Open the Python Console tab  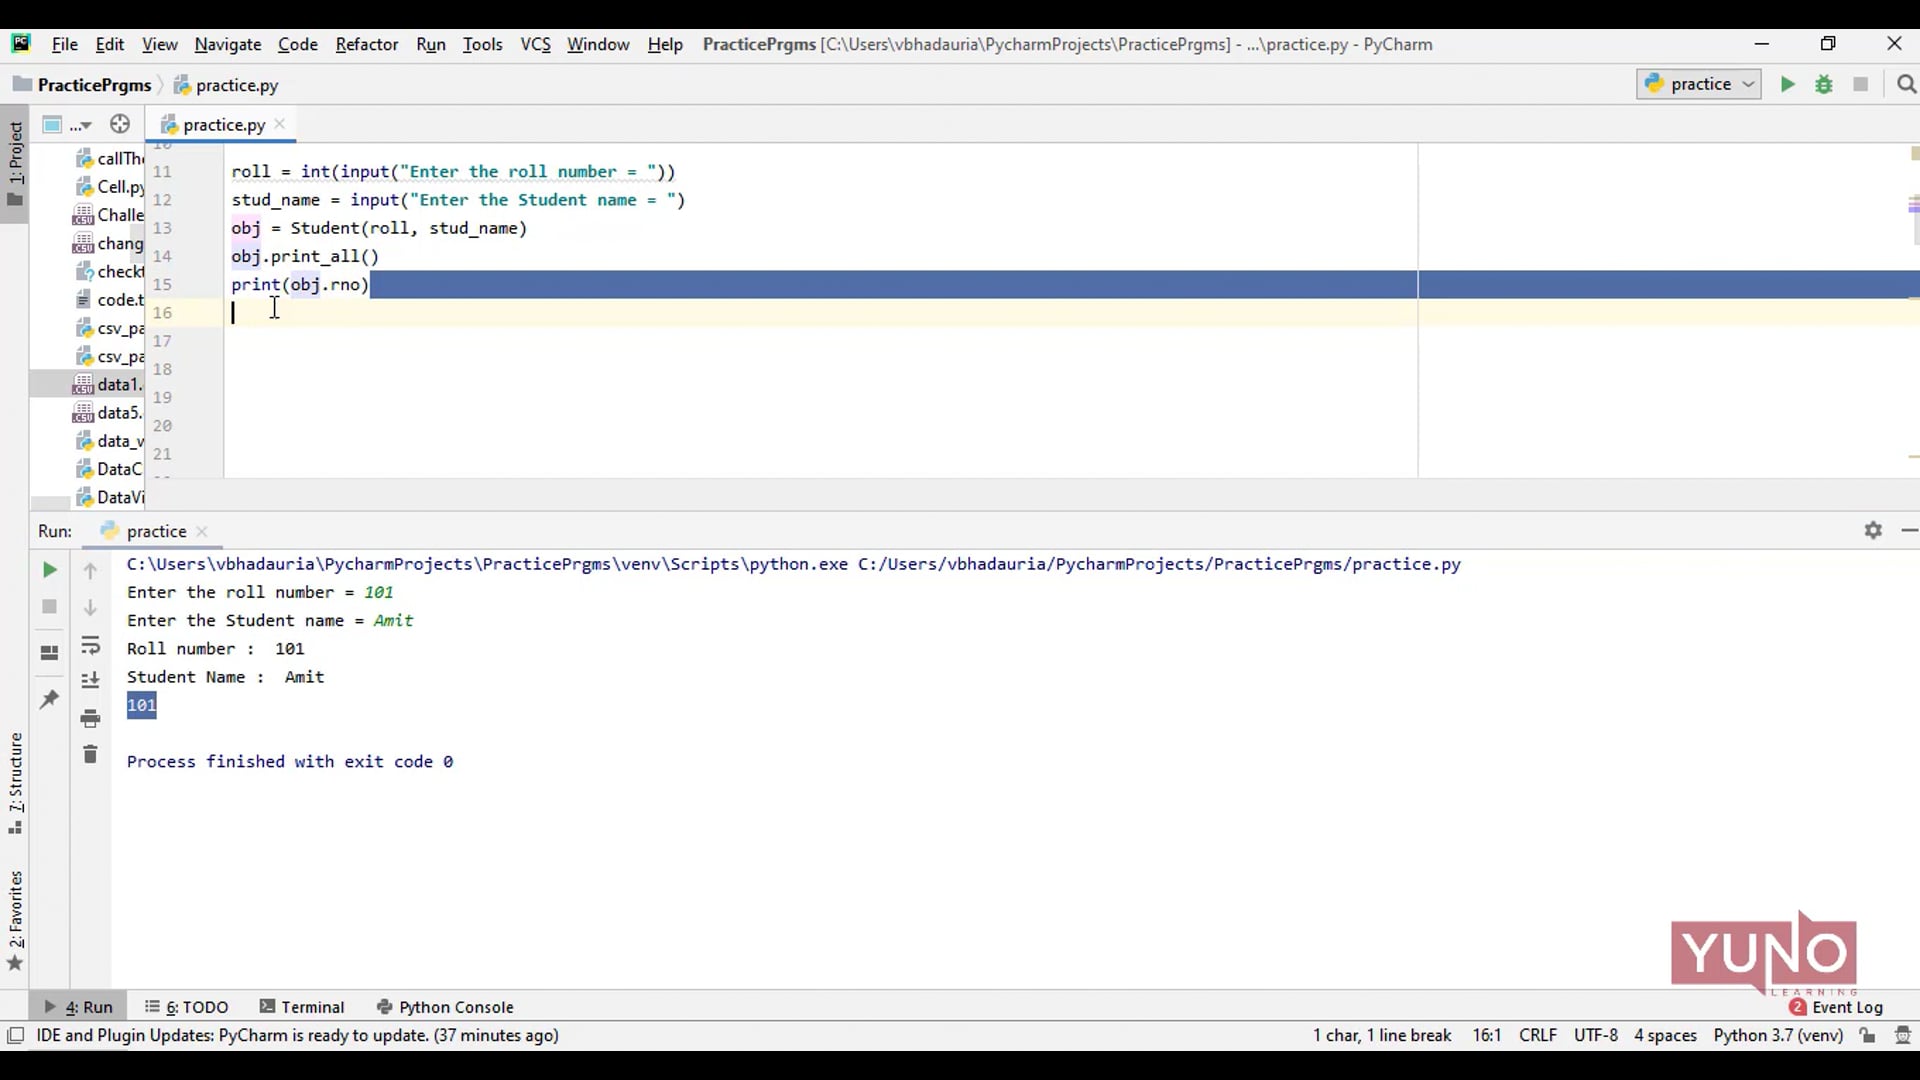click(x=445, y=1007)
